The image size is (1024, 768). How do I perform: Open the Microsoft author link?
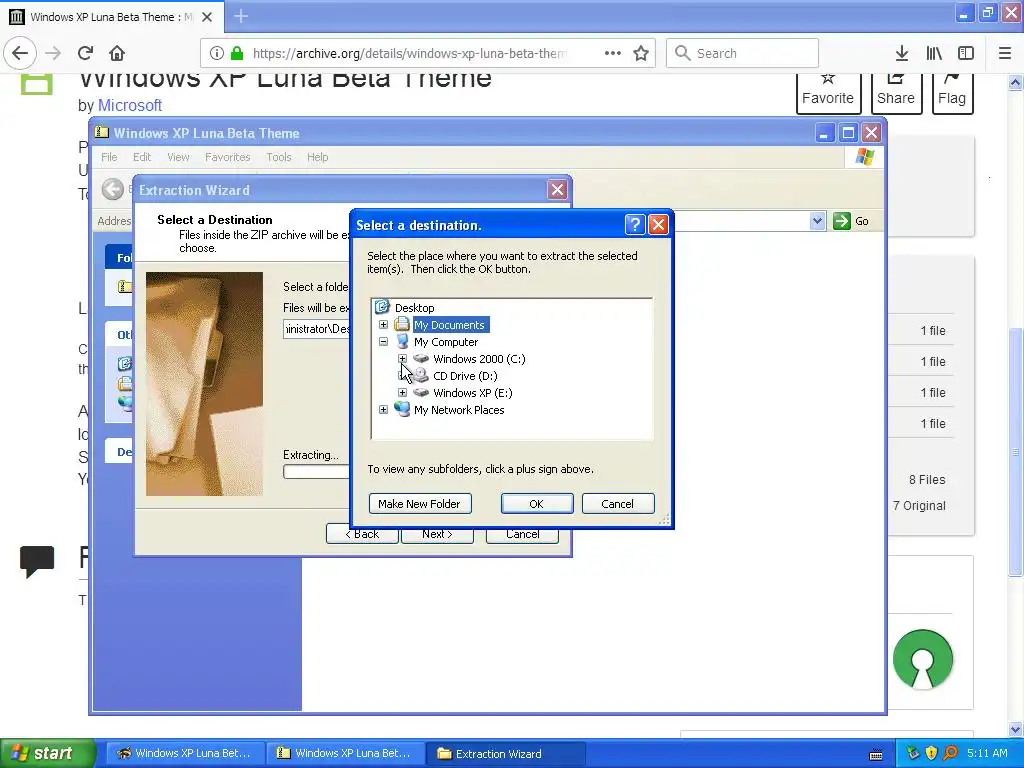click(x=129, y=105)
